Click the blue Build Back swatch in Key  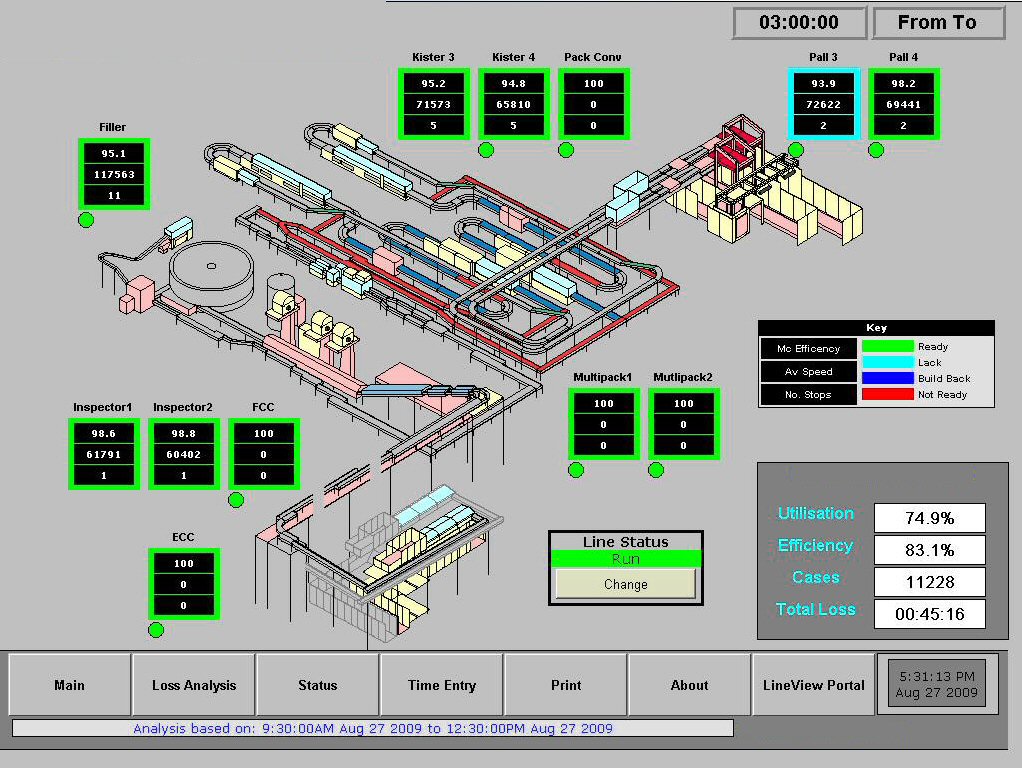(888, 378)
